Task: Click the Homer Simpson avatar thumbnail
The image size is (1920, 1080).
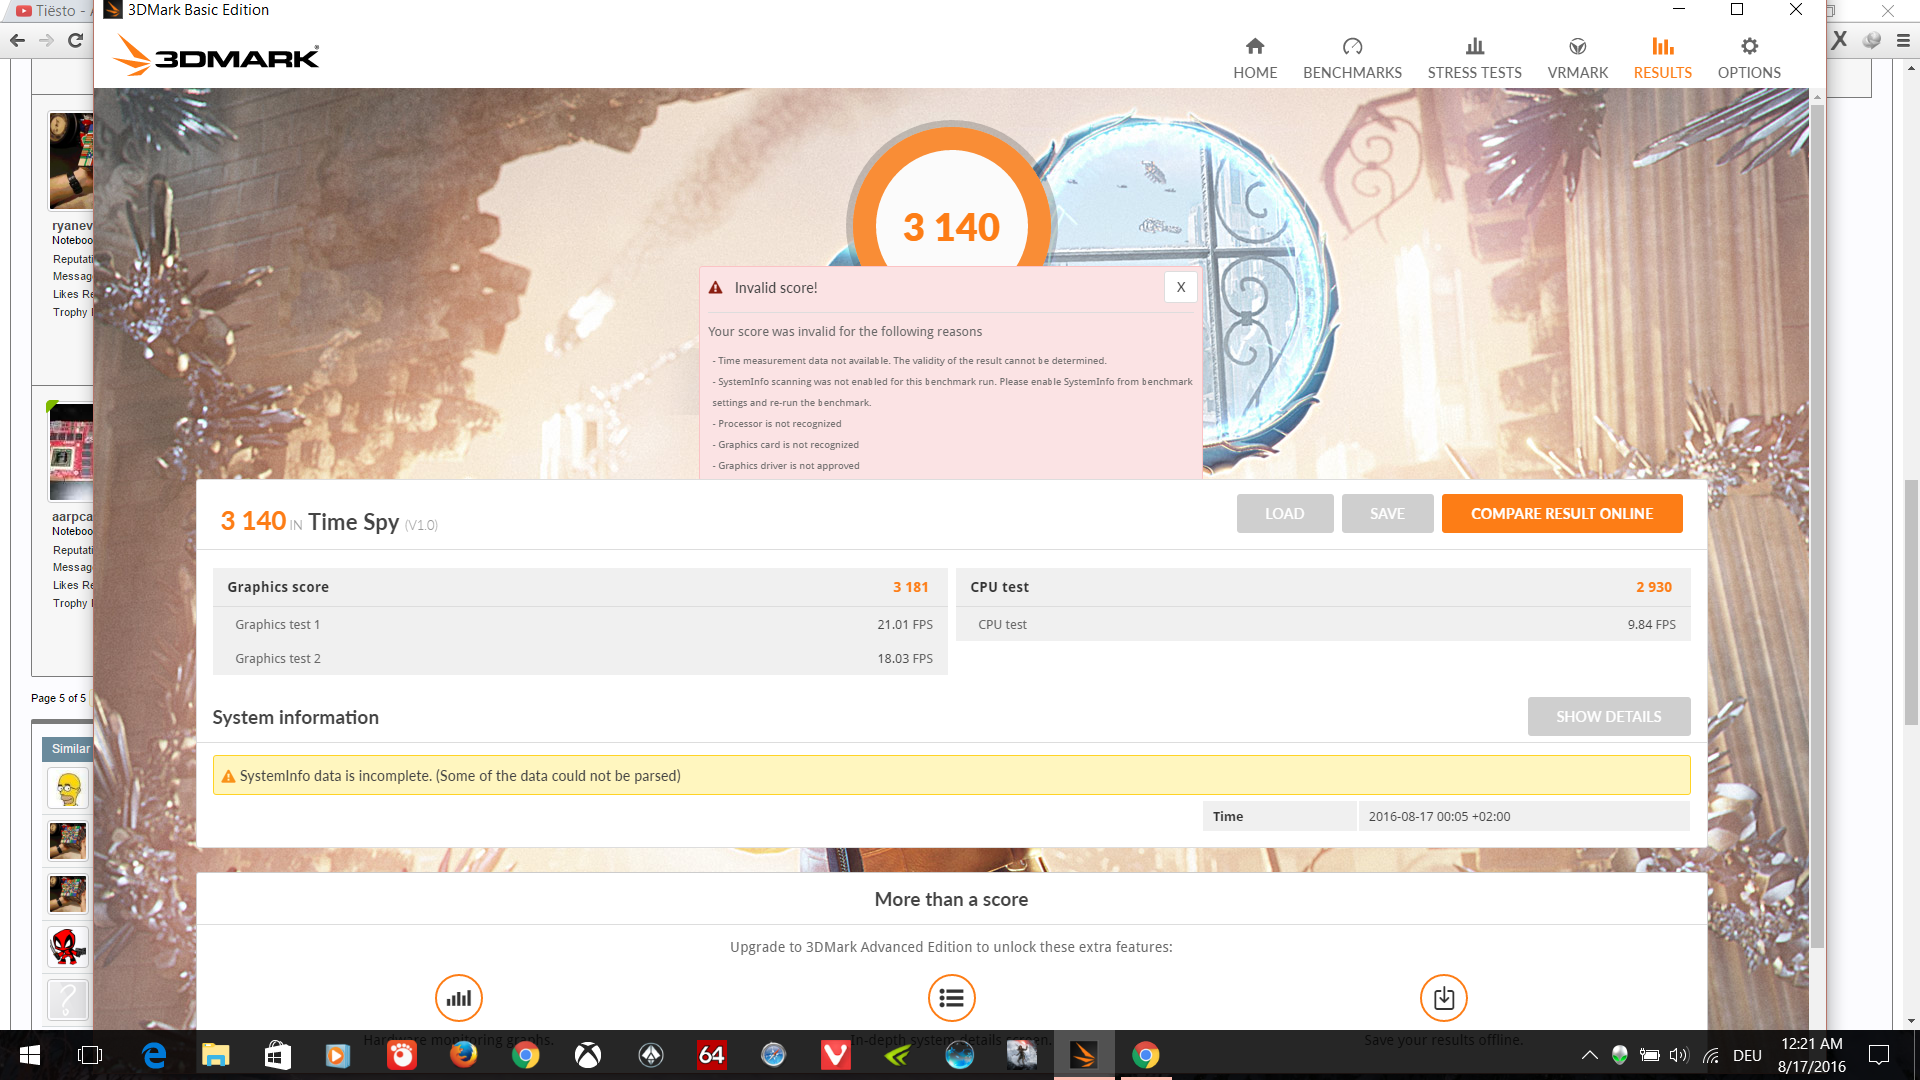Action: tap(67, 789)
